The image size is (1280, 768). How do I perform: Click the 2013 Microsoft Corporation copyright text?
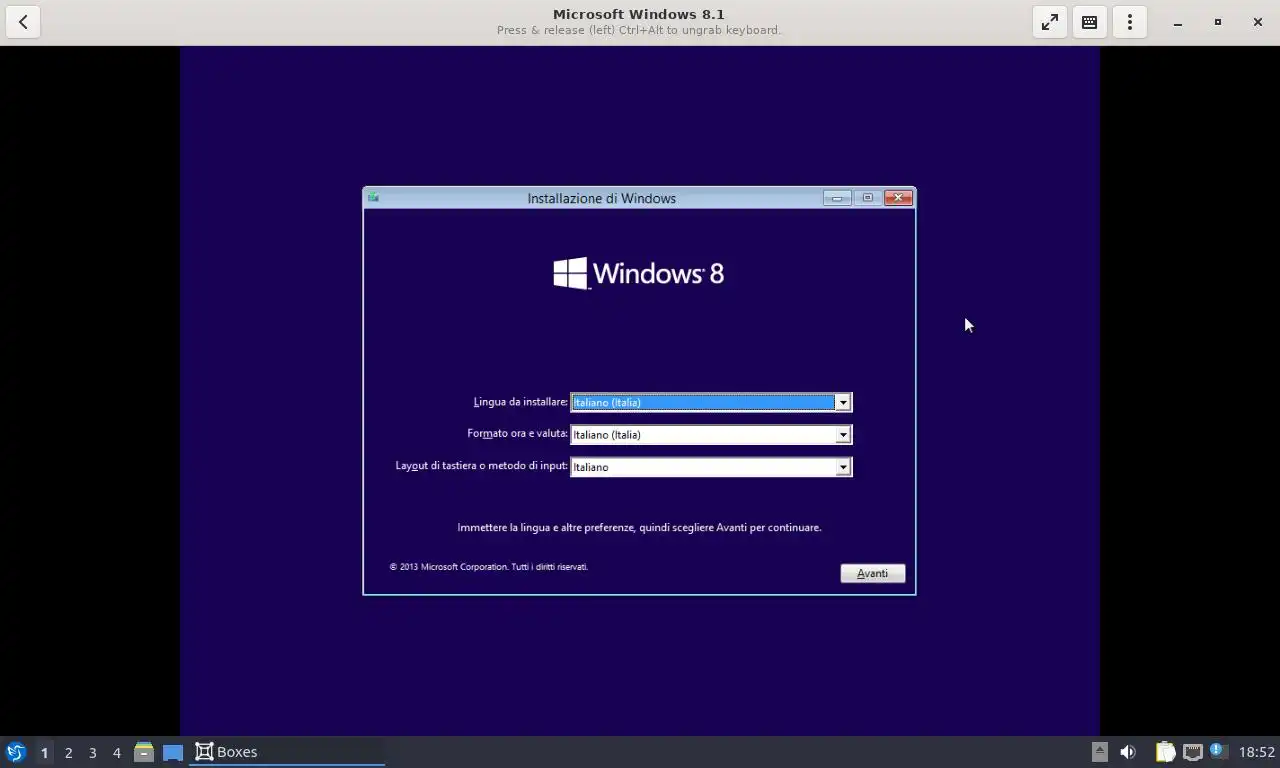[489, 567]
